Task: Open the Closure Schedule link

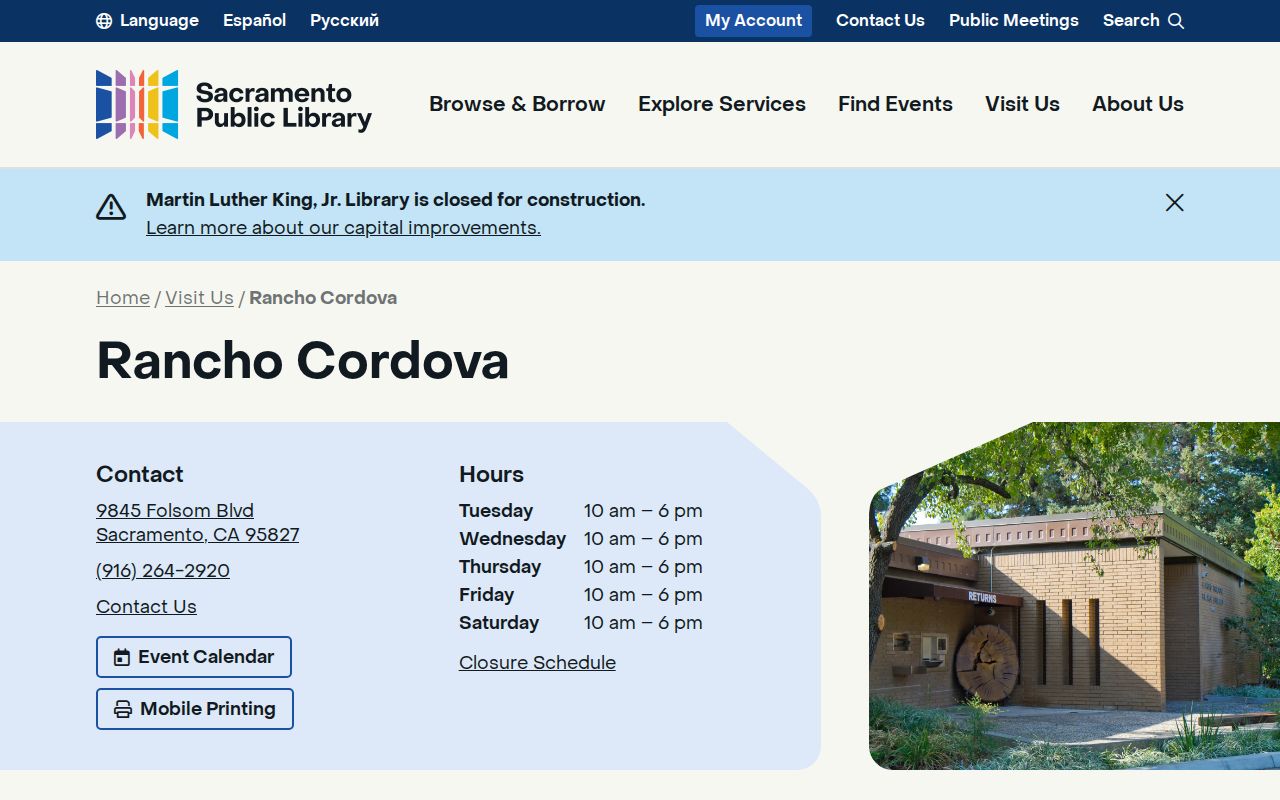Action: (537, 663)
